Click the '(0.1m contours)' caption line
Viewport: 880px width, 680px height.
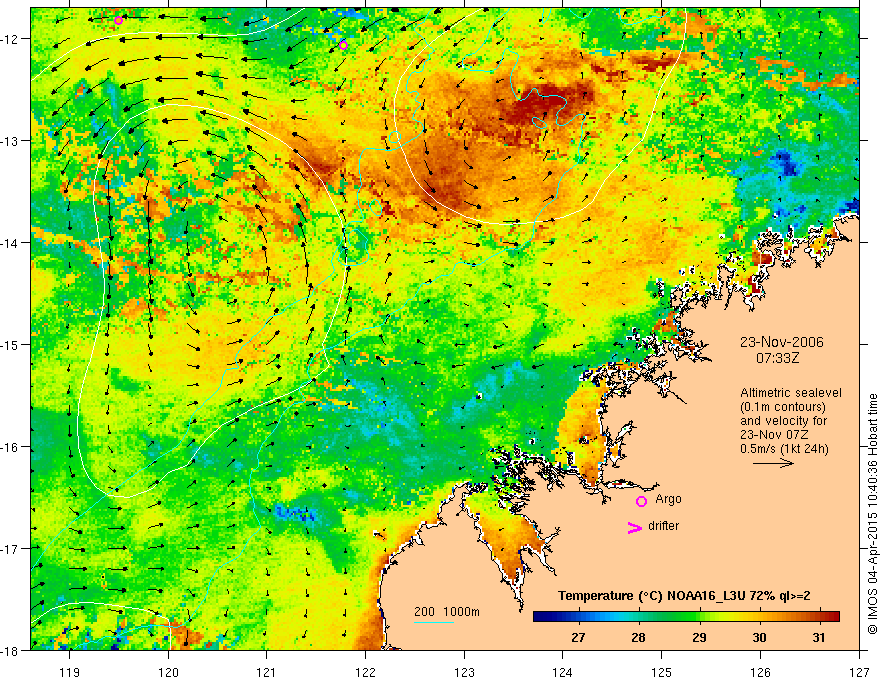pos(783,407)
